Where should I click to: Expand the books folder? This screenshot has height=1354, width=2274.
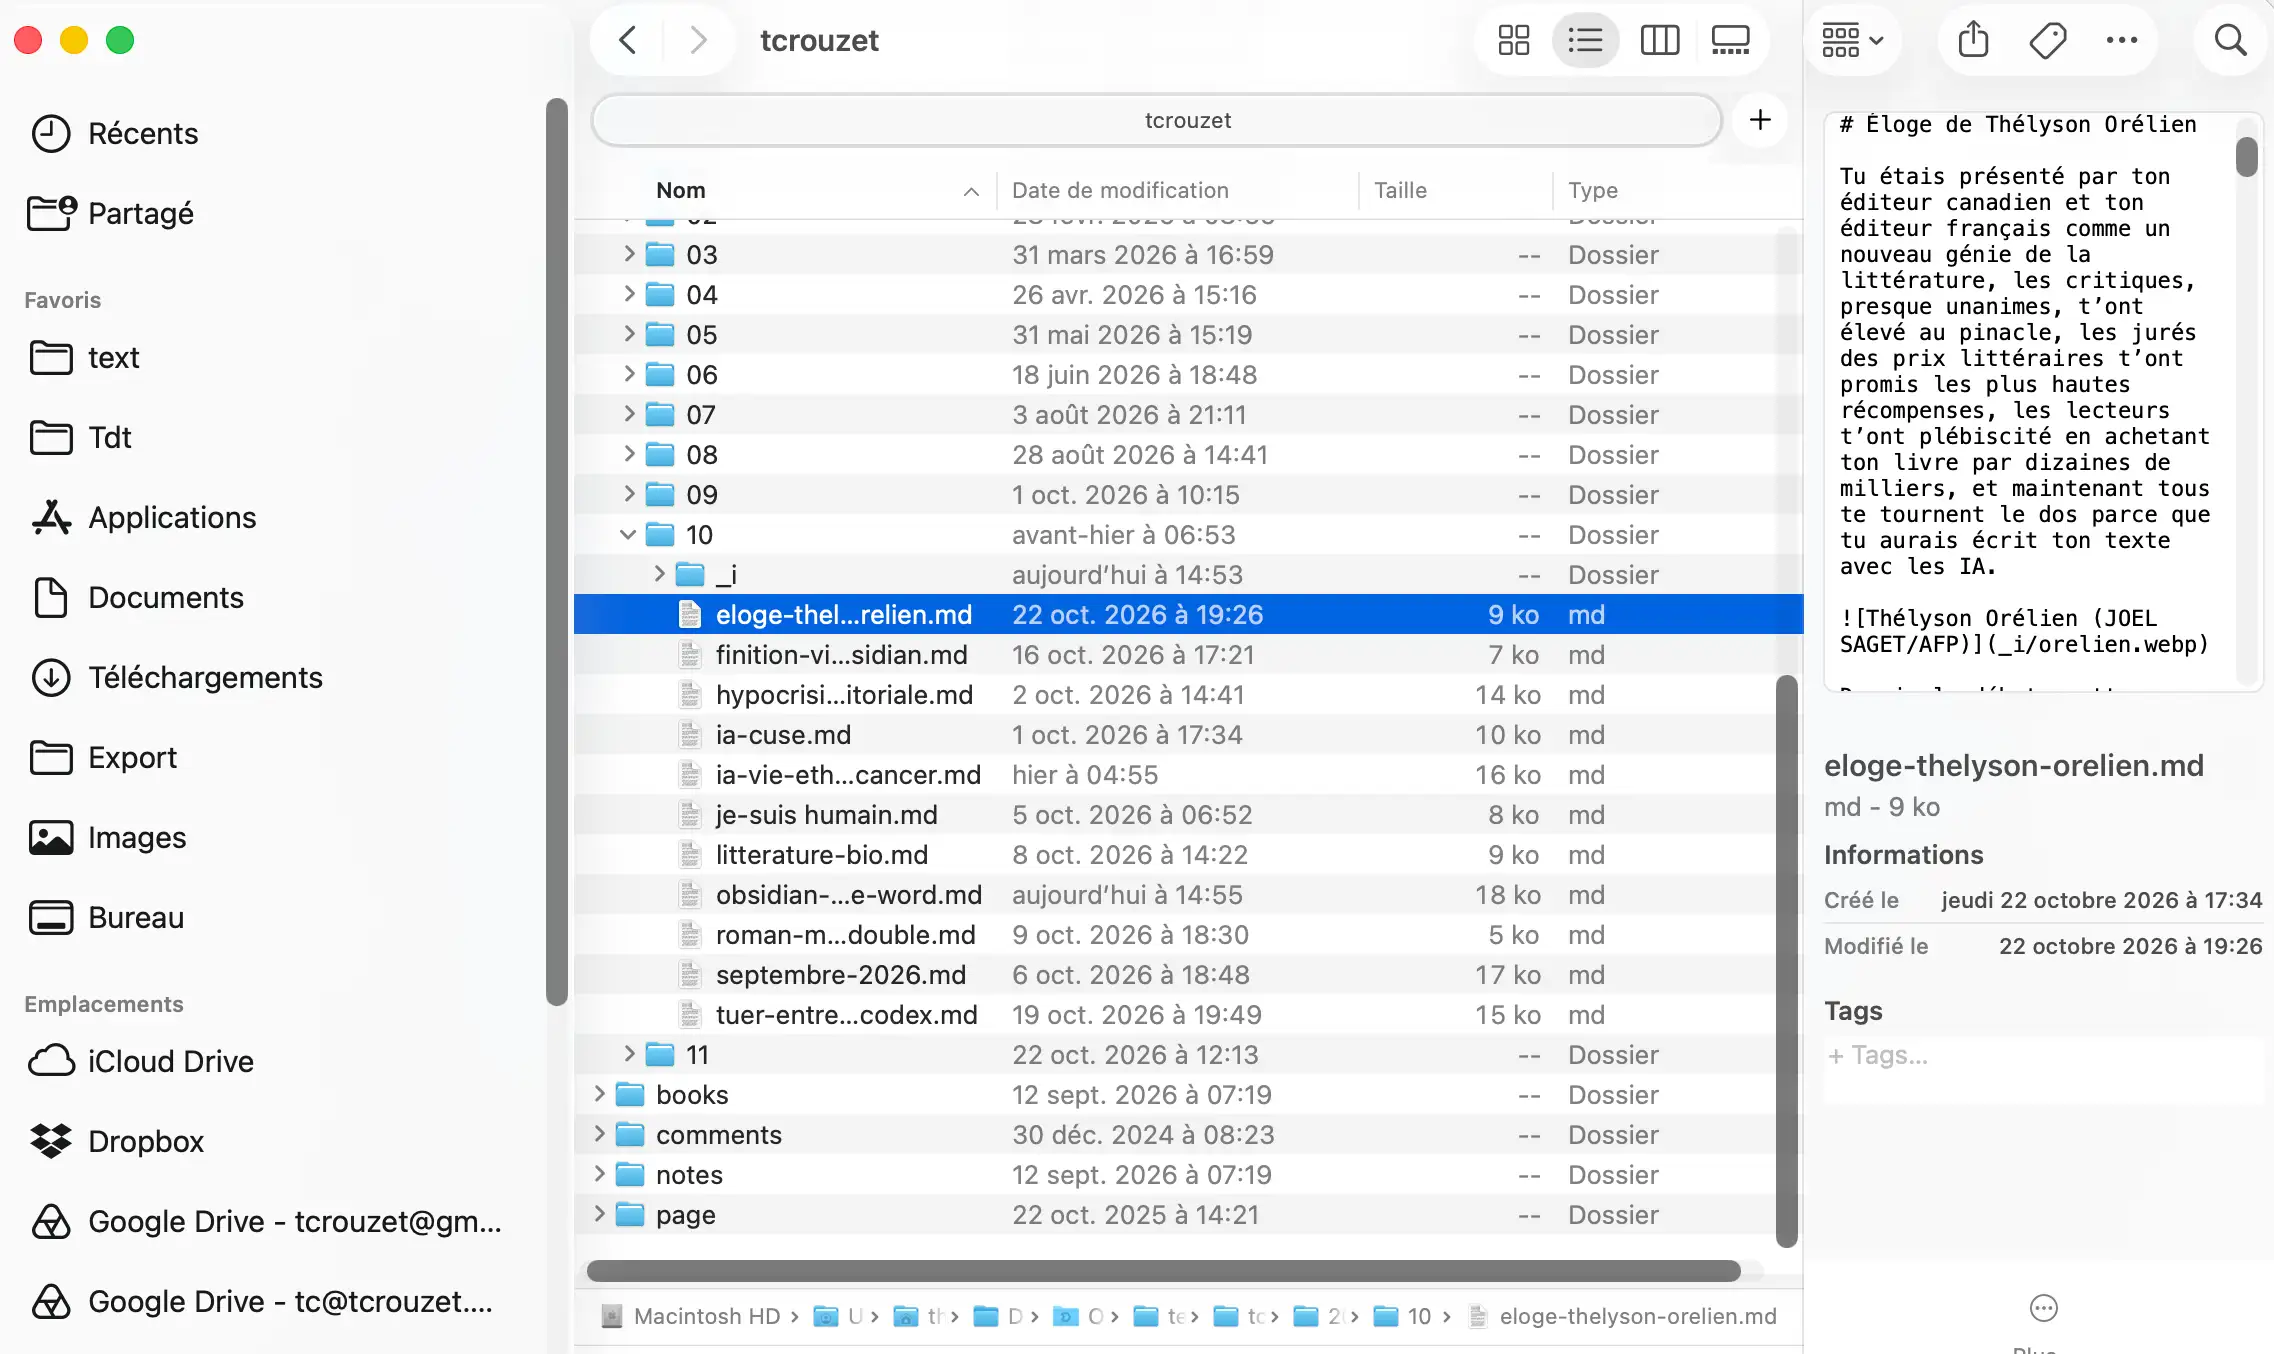coord(599,1094)
